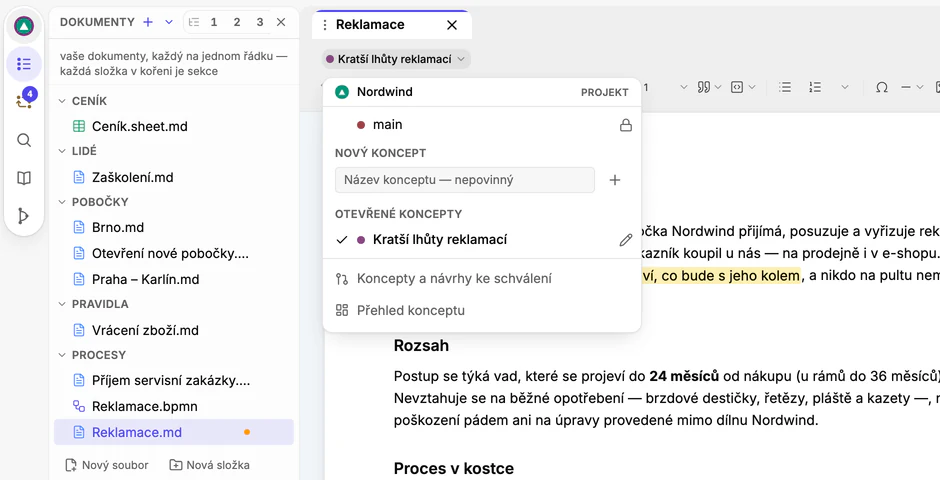Open Příjem servisní zakázky document

[x=174, y=381]
